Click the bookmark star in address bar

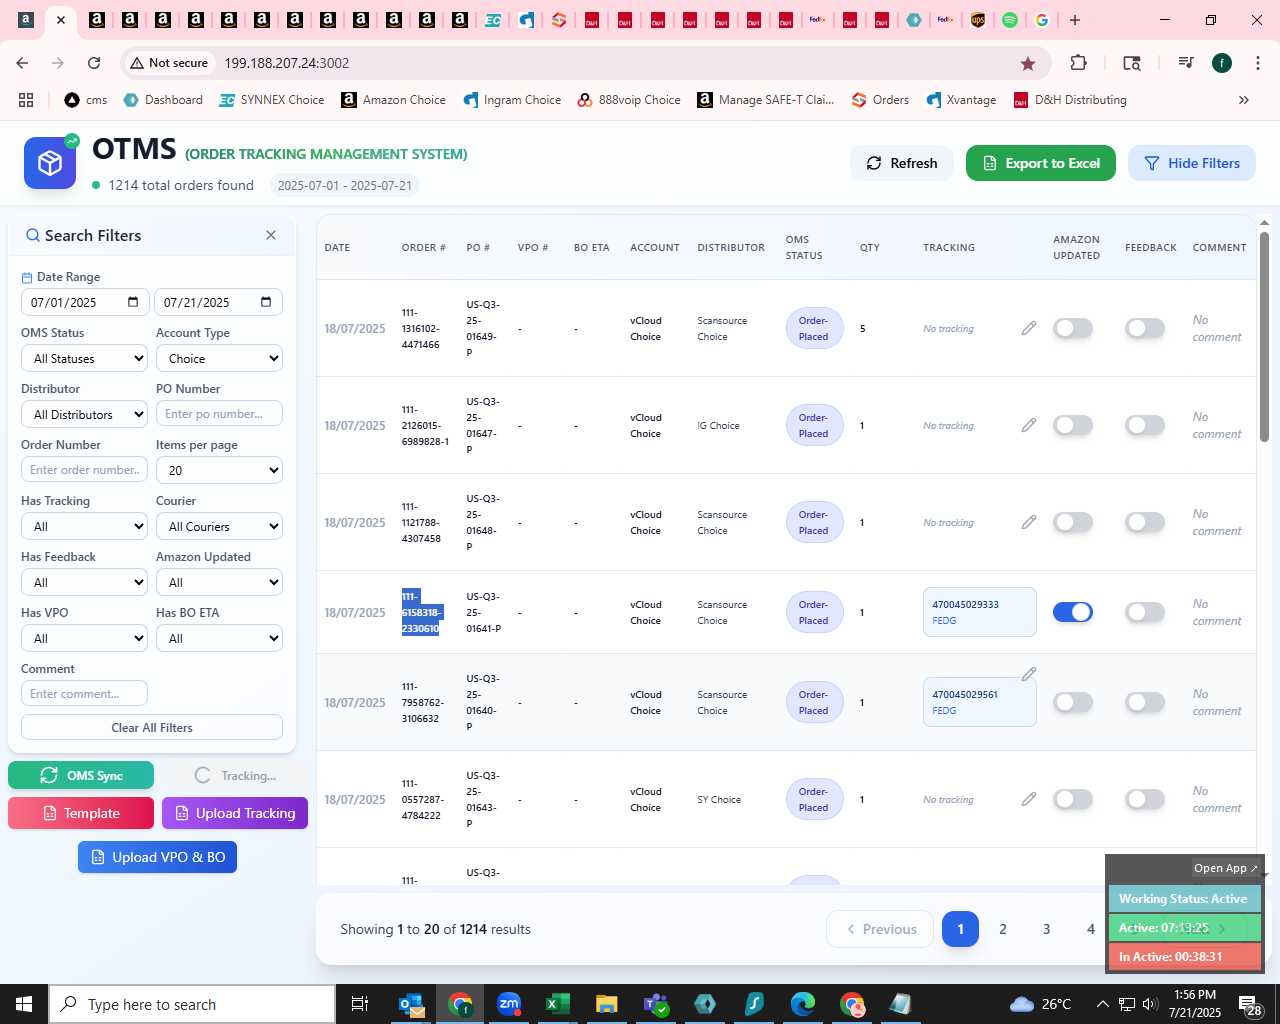pos(1028,63)
